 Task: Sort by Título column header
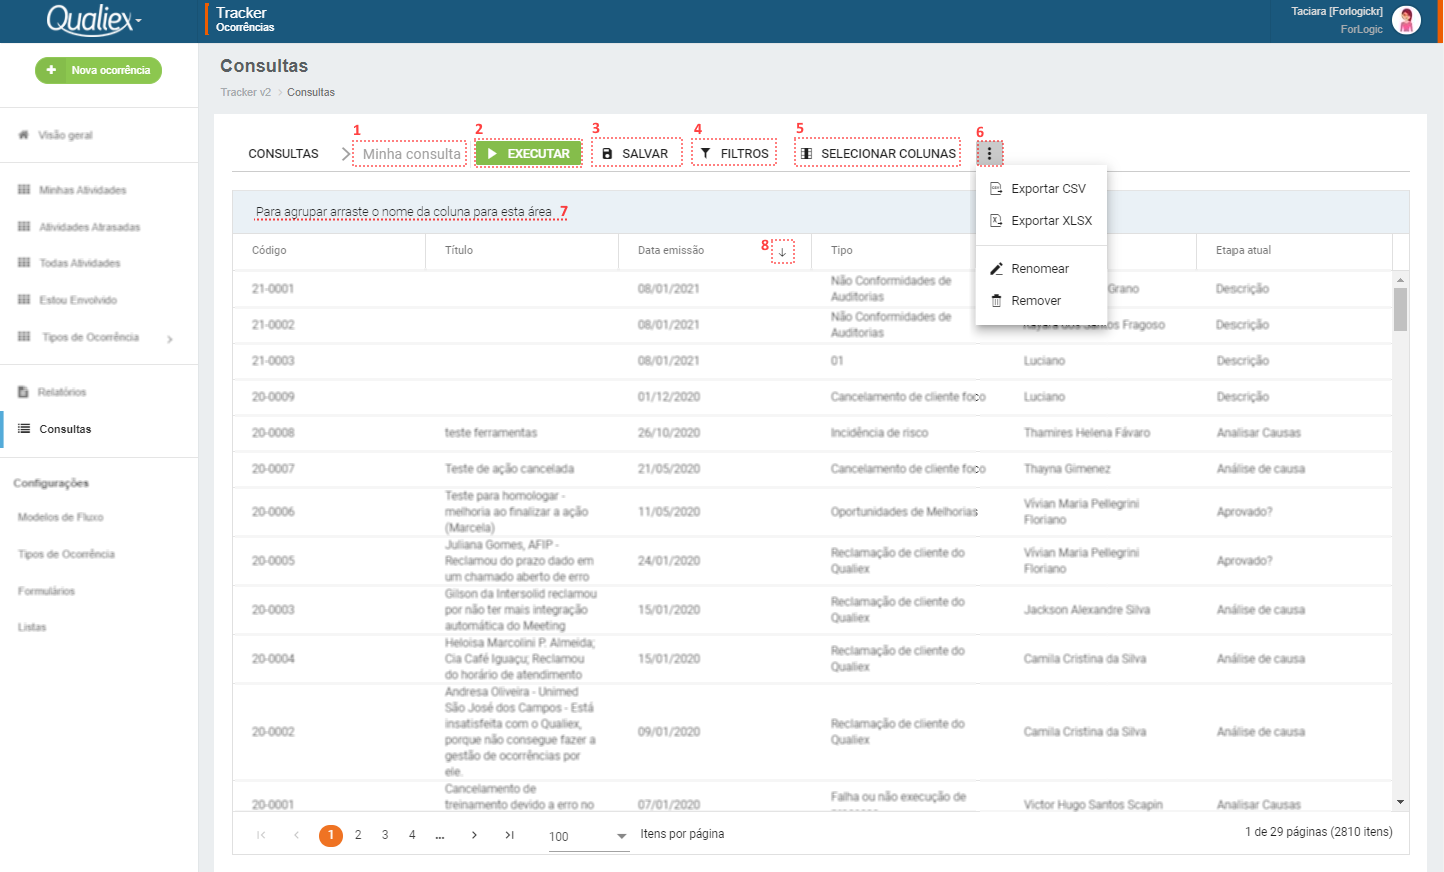(459, 250)
